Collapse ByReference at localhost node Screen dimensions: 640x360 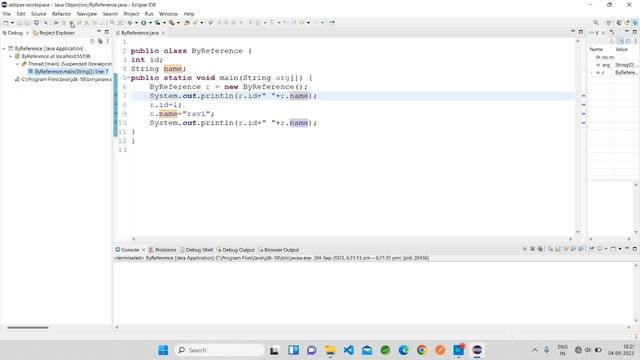click(x=11, y=56)
